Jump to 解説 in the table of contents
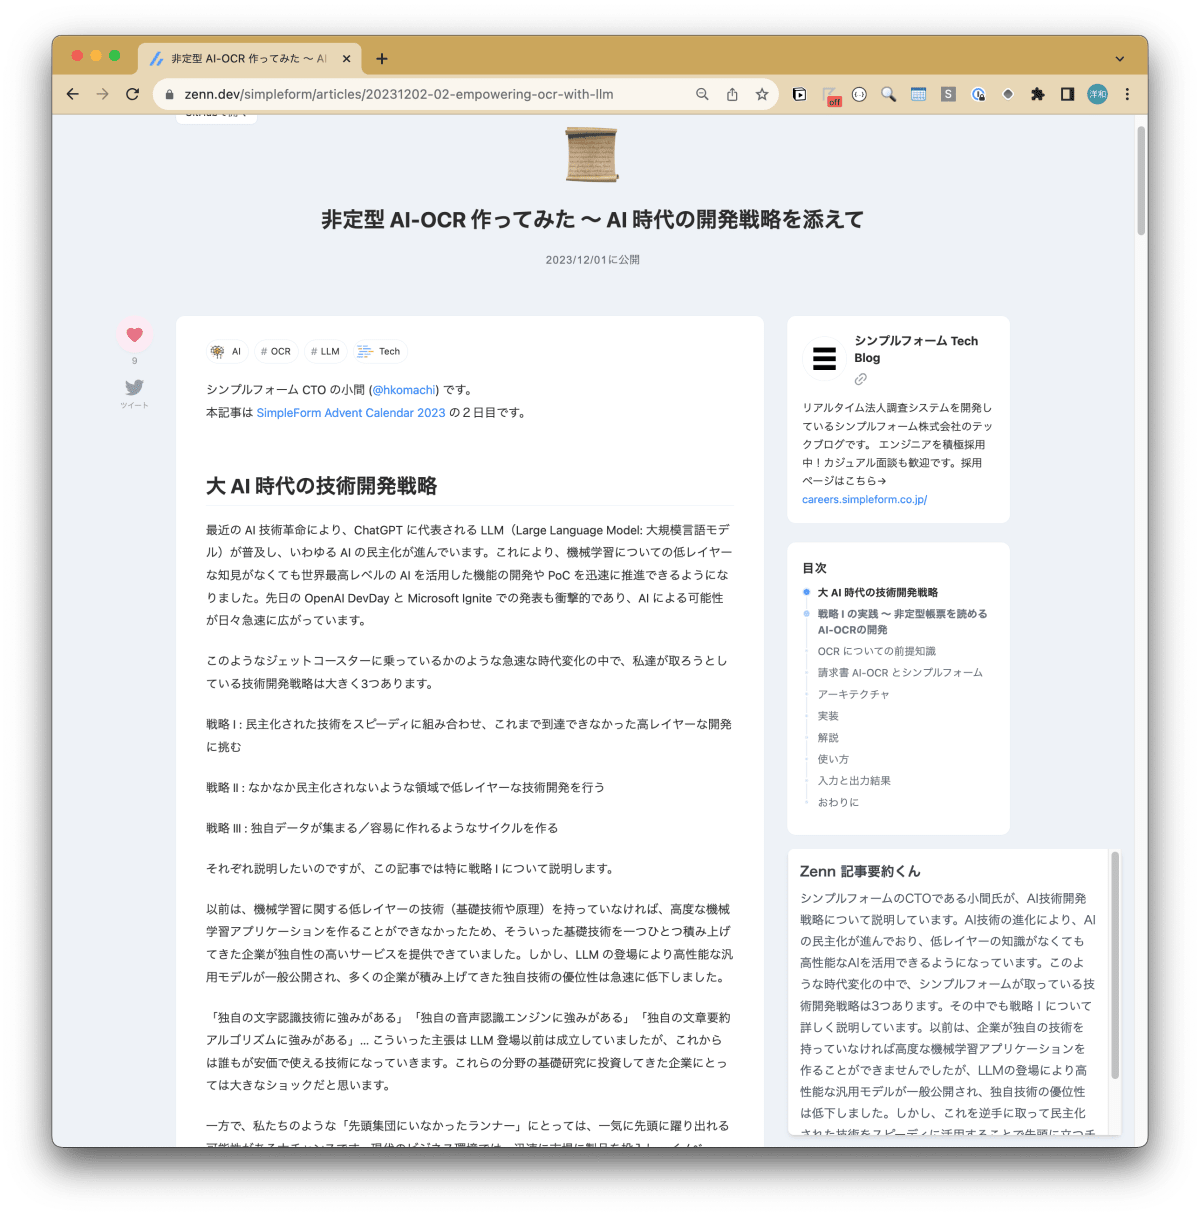1200x1216 pixels. 828,737
